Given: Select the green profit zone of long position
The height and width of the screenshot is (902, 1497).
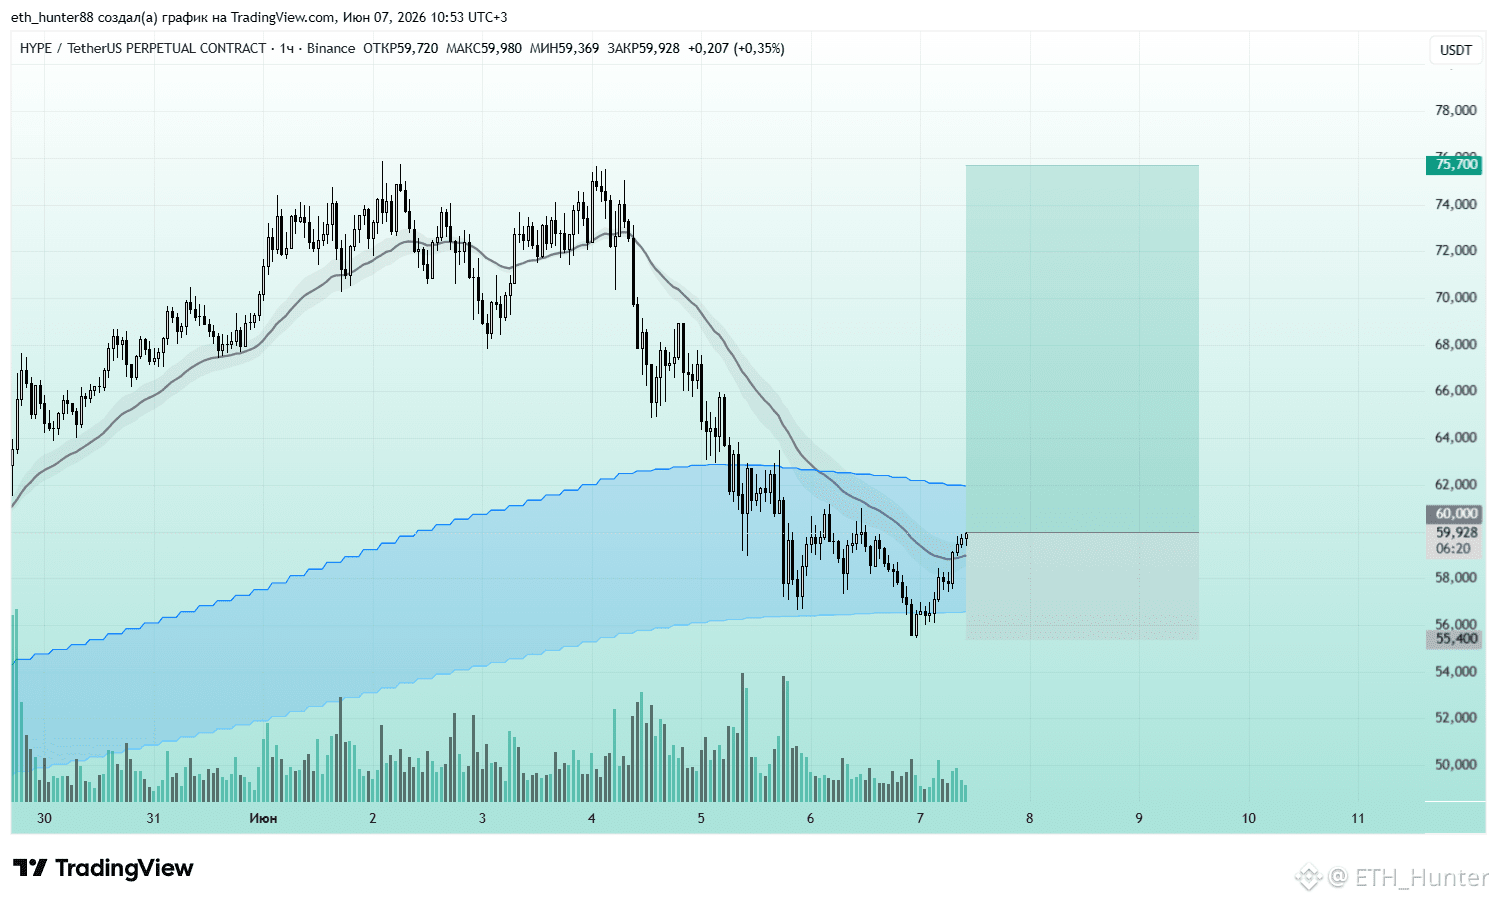Looking at the screenshot, I should 1082,349.
